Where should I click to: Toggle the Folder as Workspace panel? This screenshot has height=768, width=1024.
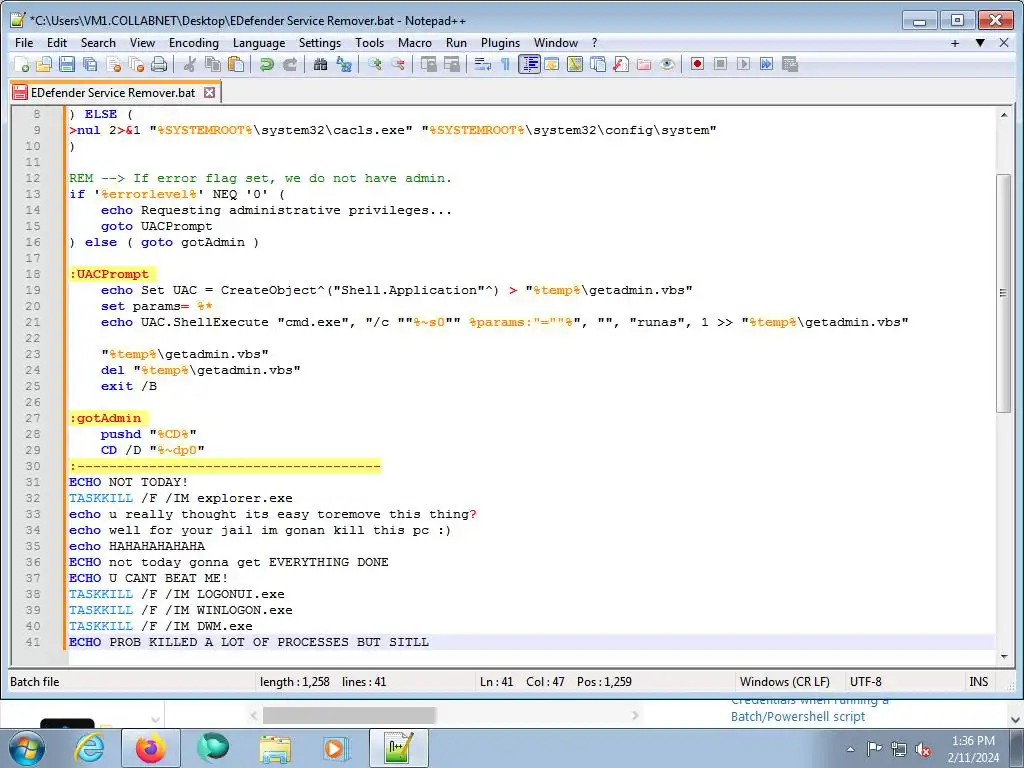(x=644, y=64)
